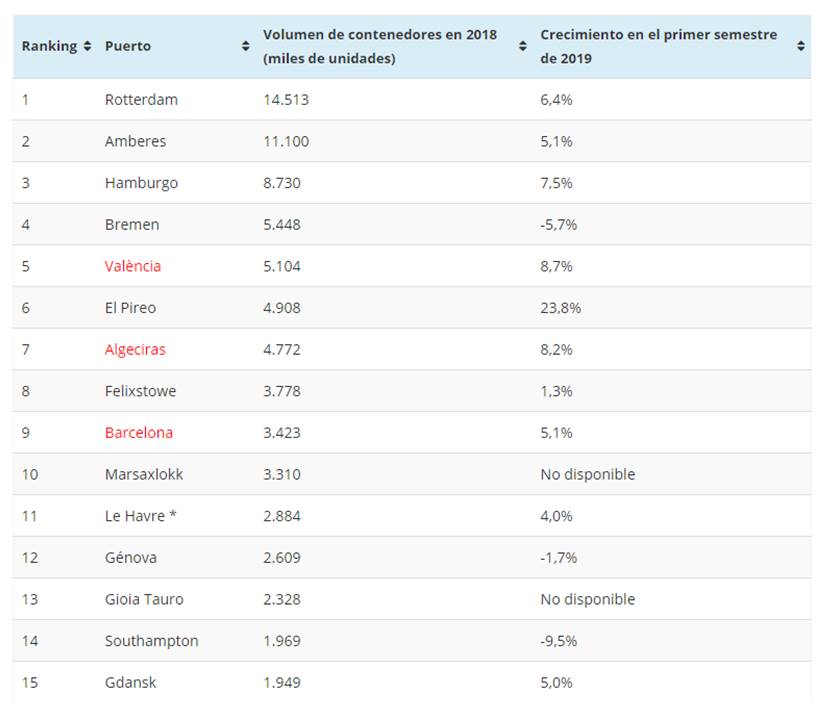Click the sort arrows beside Ranking
The height and width of the screenshot is (709, 826).
[88, 47]
